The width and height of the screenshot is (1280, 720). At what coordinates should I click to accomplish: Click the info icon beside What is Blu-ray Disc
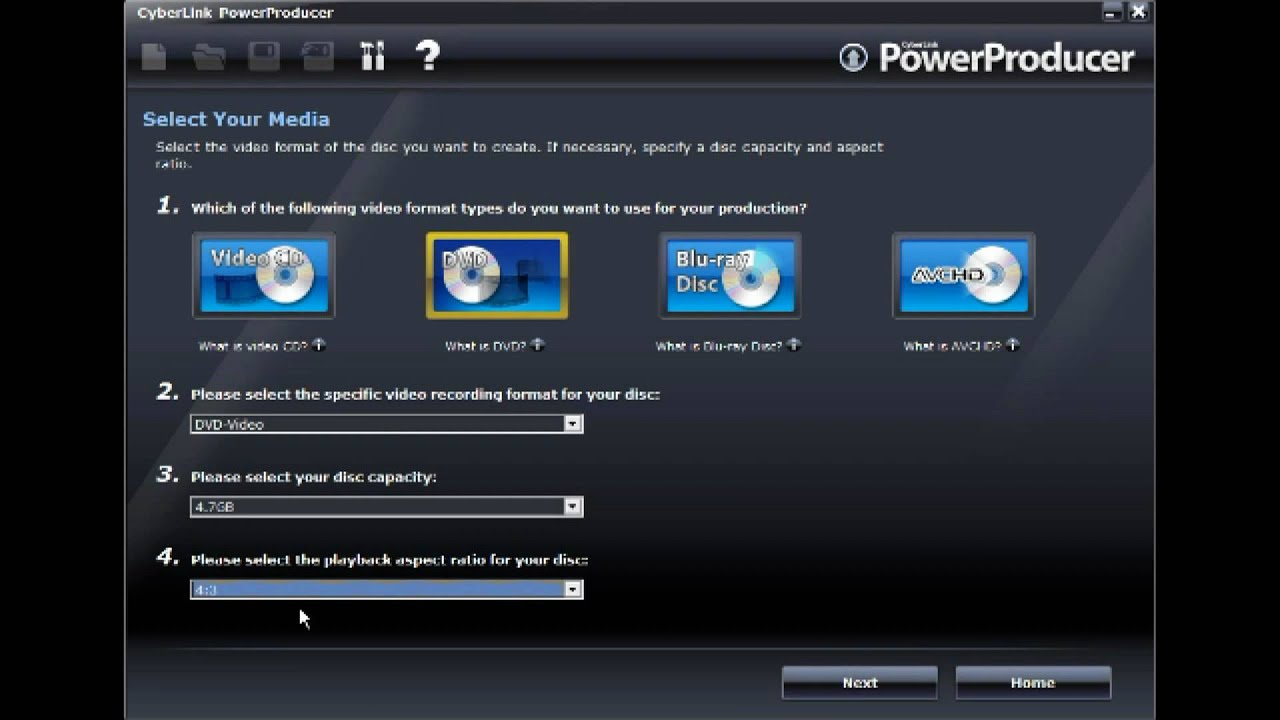point(794,345)
